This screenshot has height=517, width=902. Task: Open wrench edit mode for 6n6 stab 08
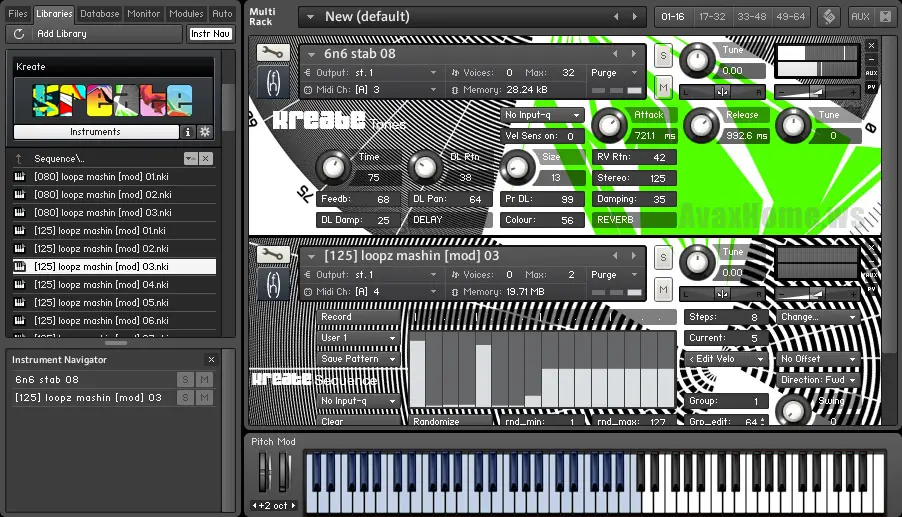tap(273, 52)
